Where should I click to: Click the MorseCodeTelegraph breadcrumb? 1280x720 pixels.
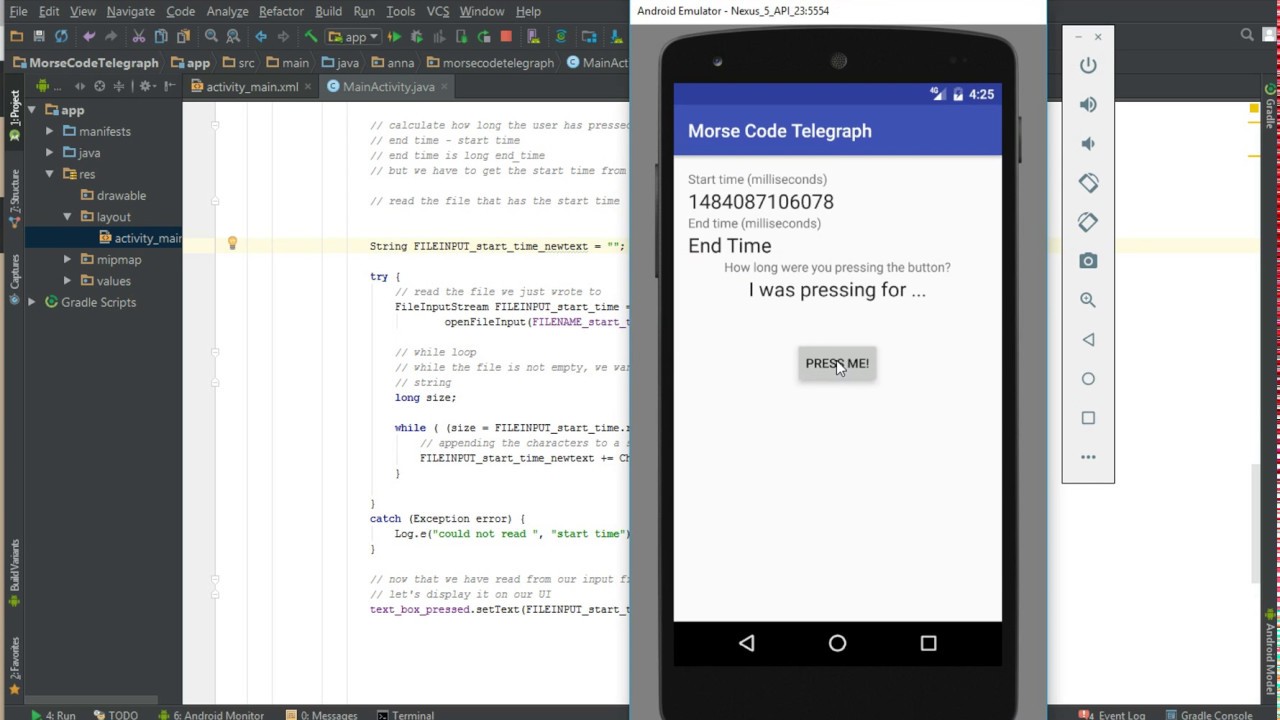pyautogui.click(x=85, y=62)
